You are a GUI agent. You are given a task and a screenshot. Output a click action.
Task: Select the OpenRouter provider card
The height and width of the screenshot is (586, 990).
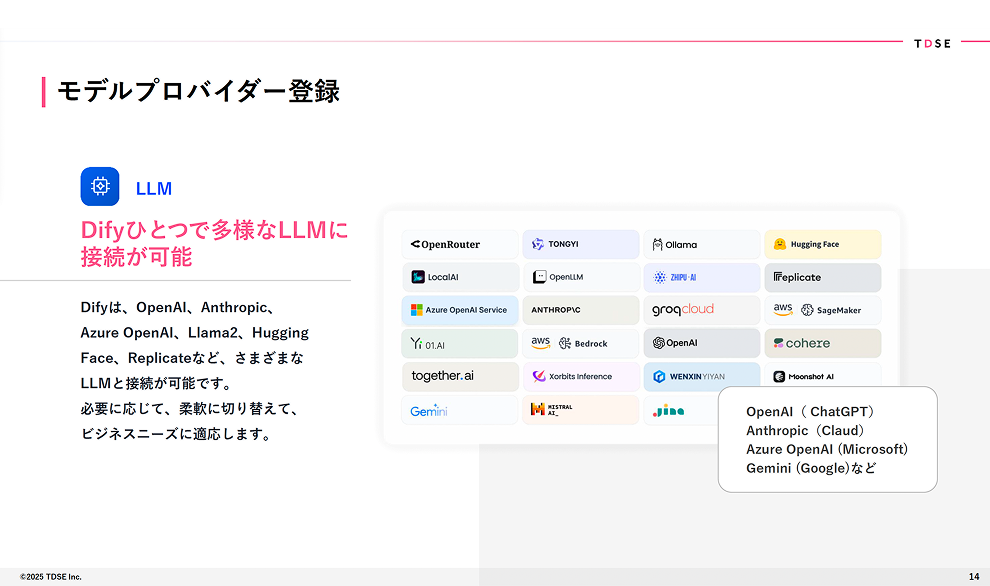460,244
